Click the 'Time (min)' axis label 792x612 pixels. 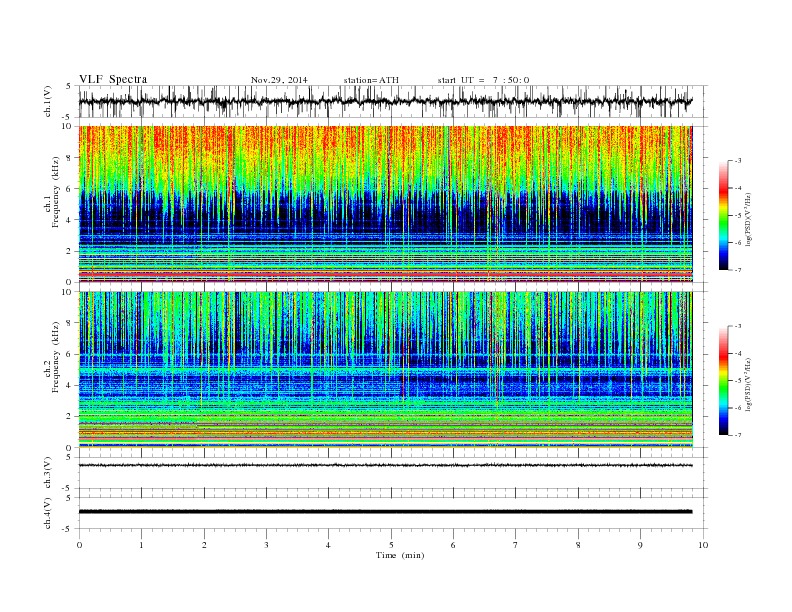click(400, 555)
